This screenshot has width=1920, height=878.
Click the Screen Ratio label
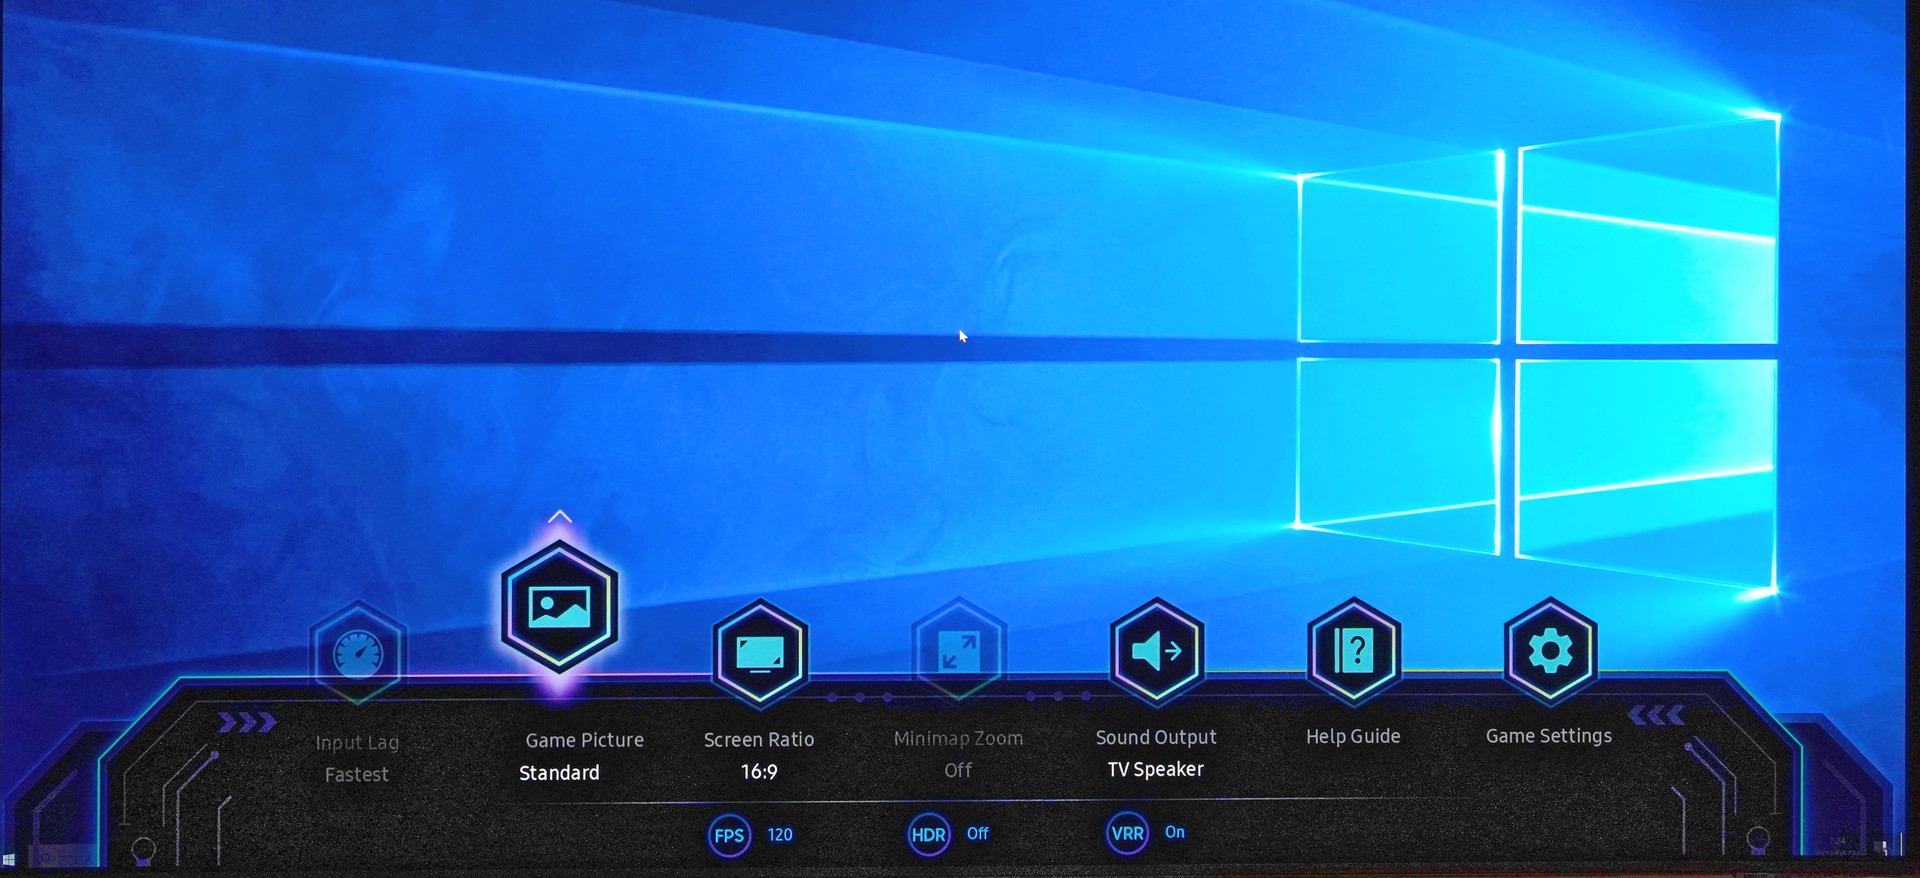coord(759,740)
